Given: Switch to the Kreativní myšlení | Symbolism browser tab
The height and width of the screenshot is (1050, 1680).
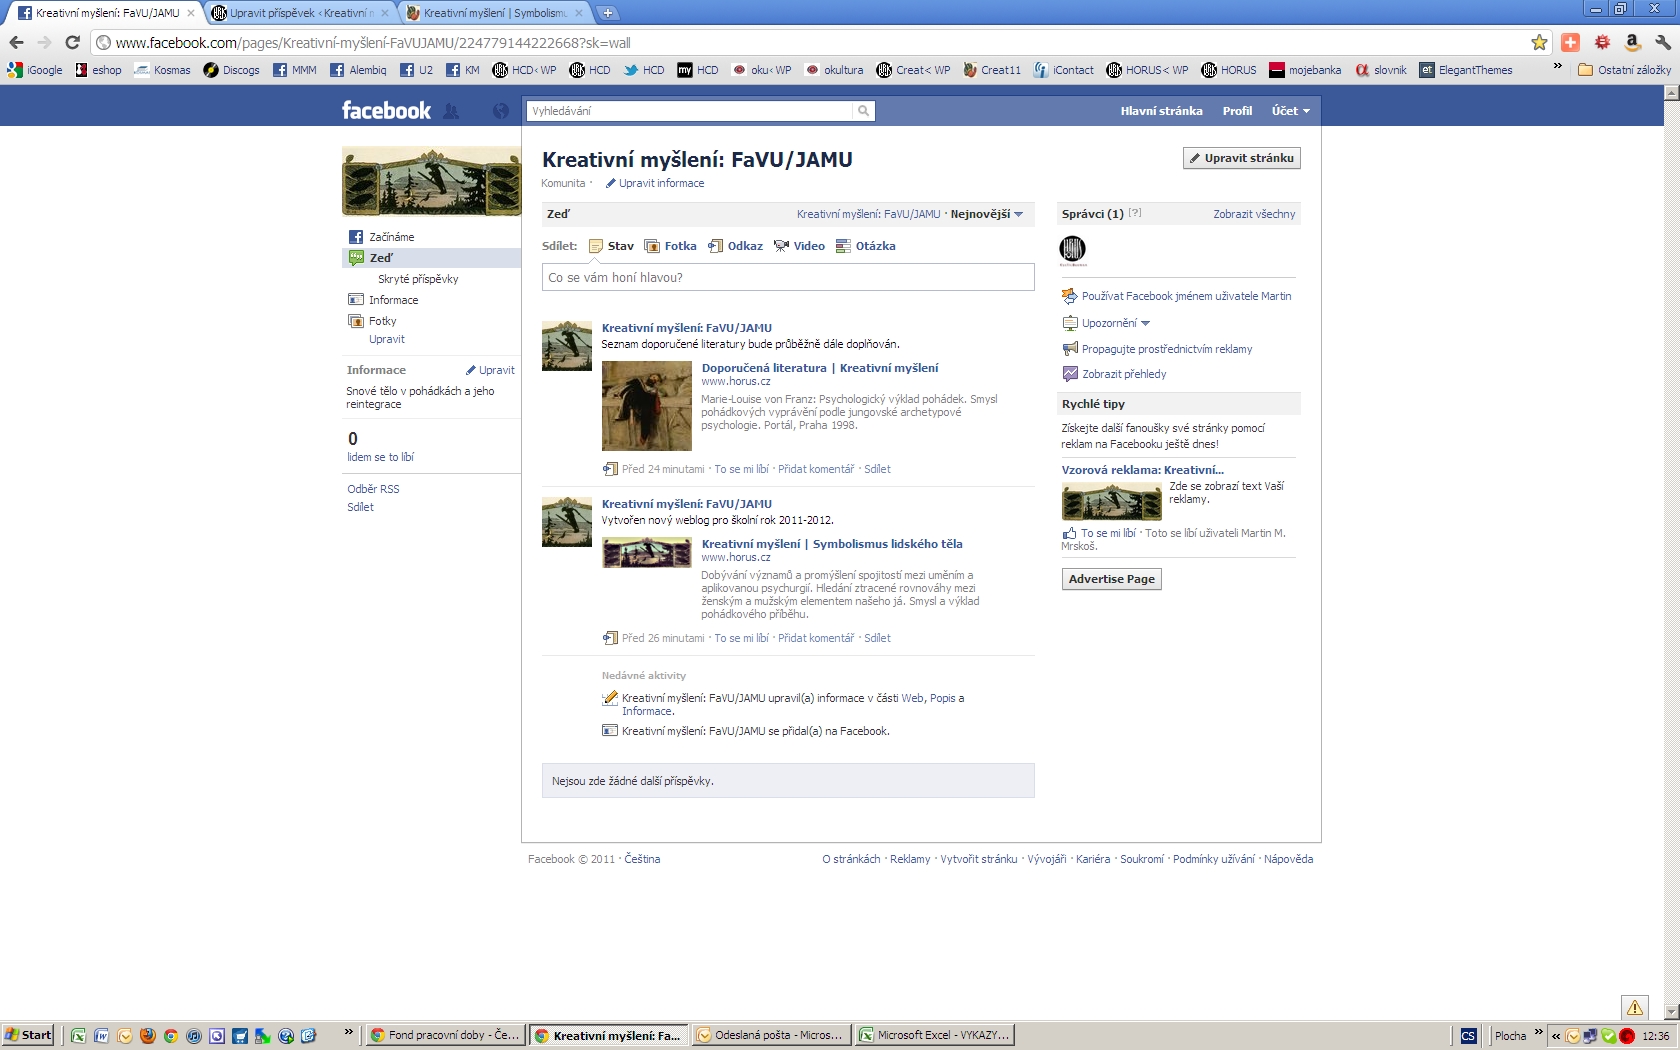Looking at the screenshot, I should [x=494, y=13].
